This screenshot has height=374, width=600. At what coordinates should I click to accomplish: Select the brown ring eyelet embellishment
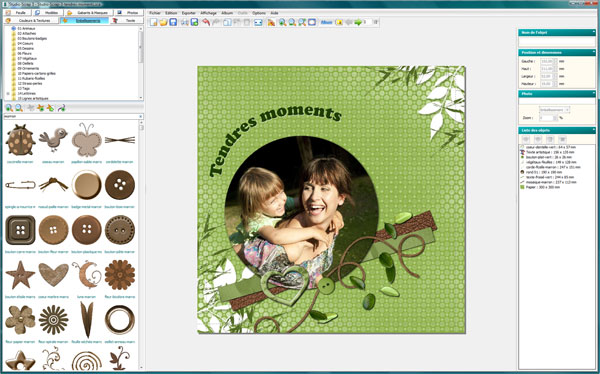[120, 320]
